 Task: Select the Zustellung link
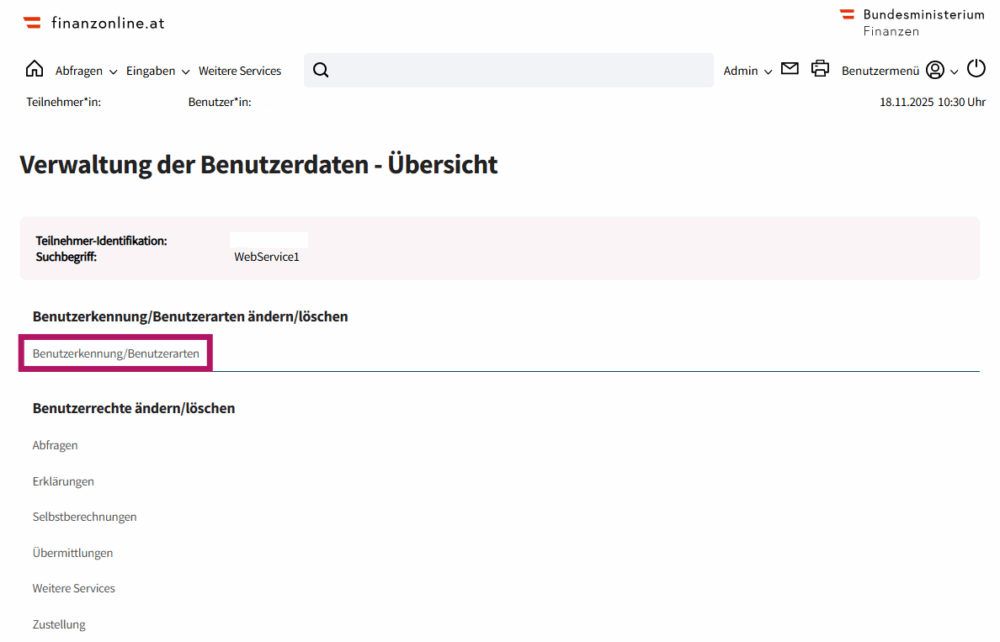click(59, 624)
